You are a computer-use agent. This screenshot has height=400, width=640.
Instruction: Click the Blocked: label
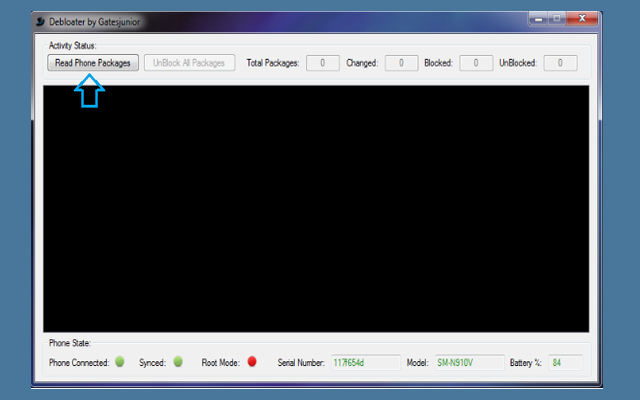(439, 63)
